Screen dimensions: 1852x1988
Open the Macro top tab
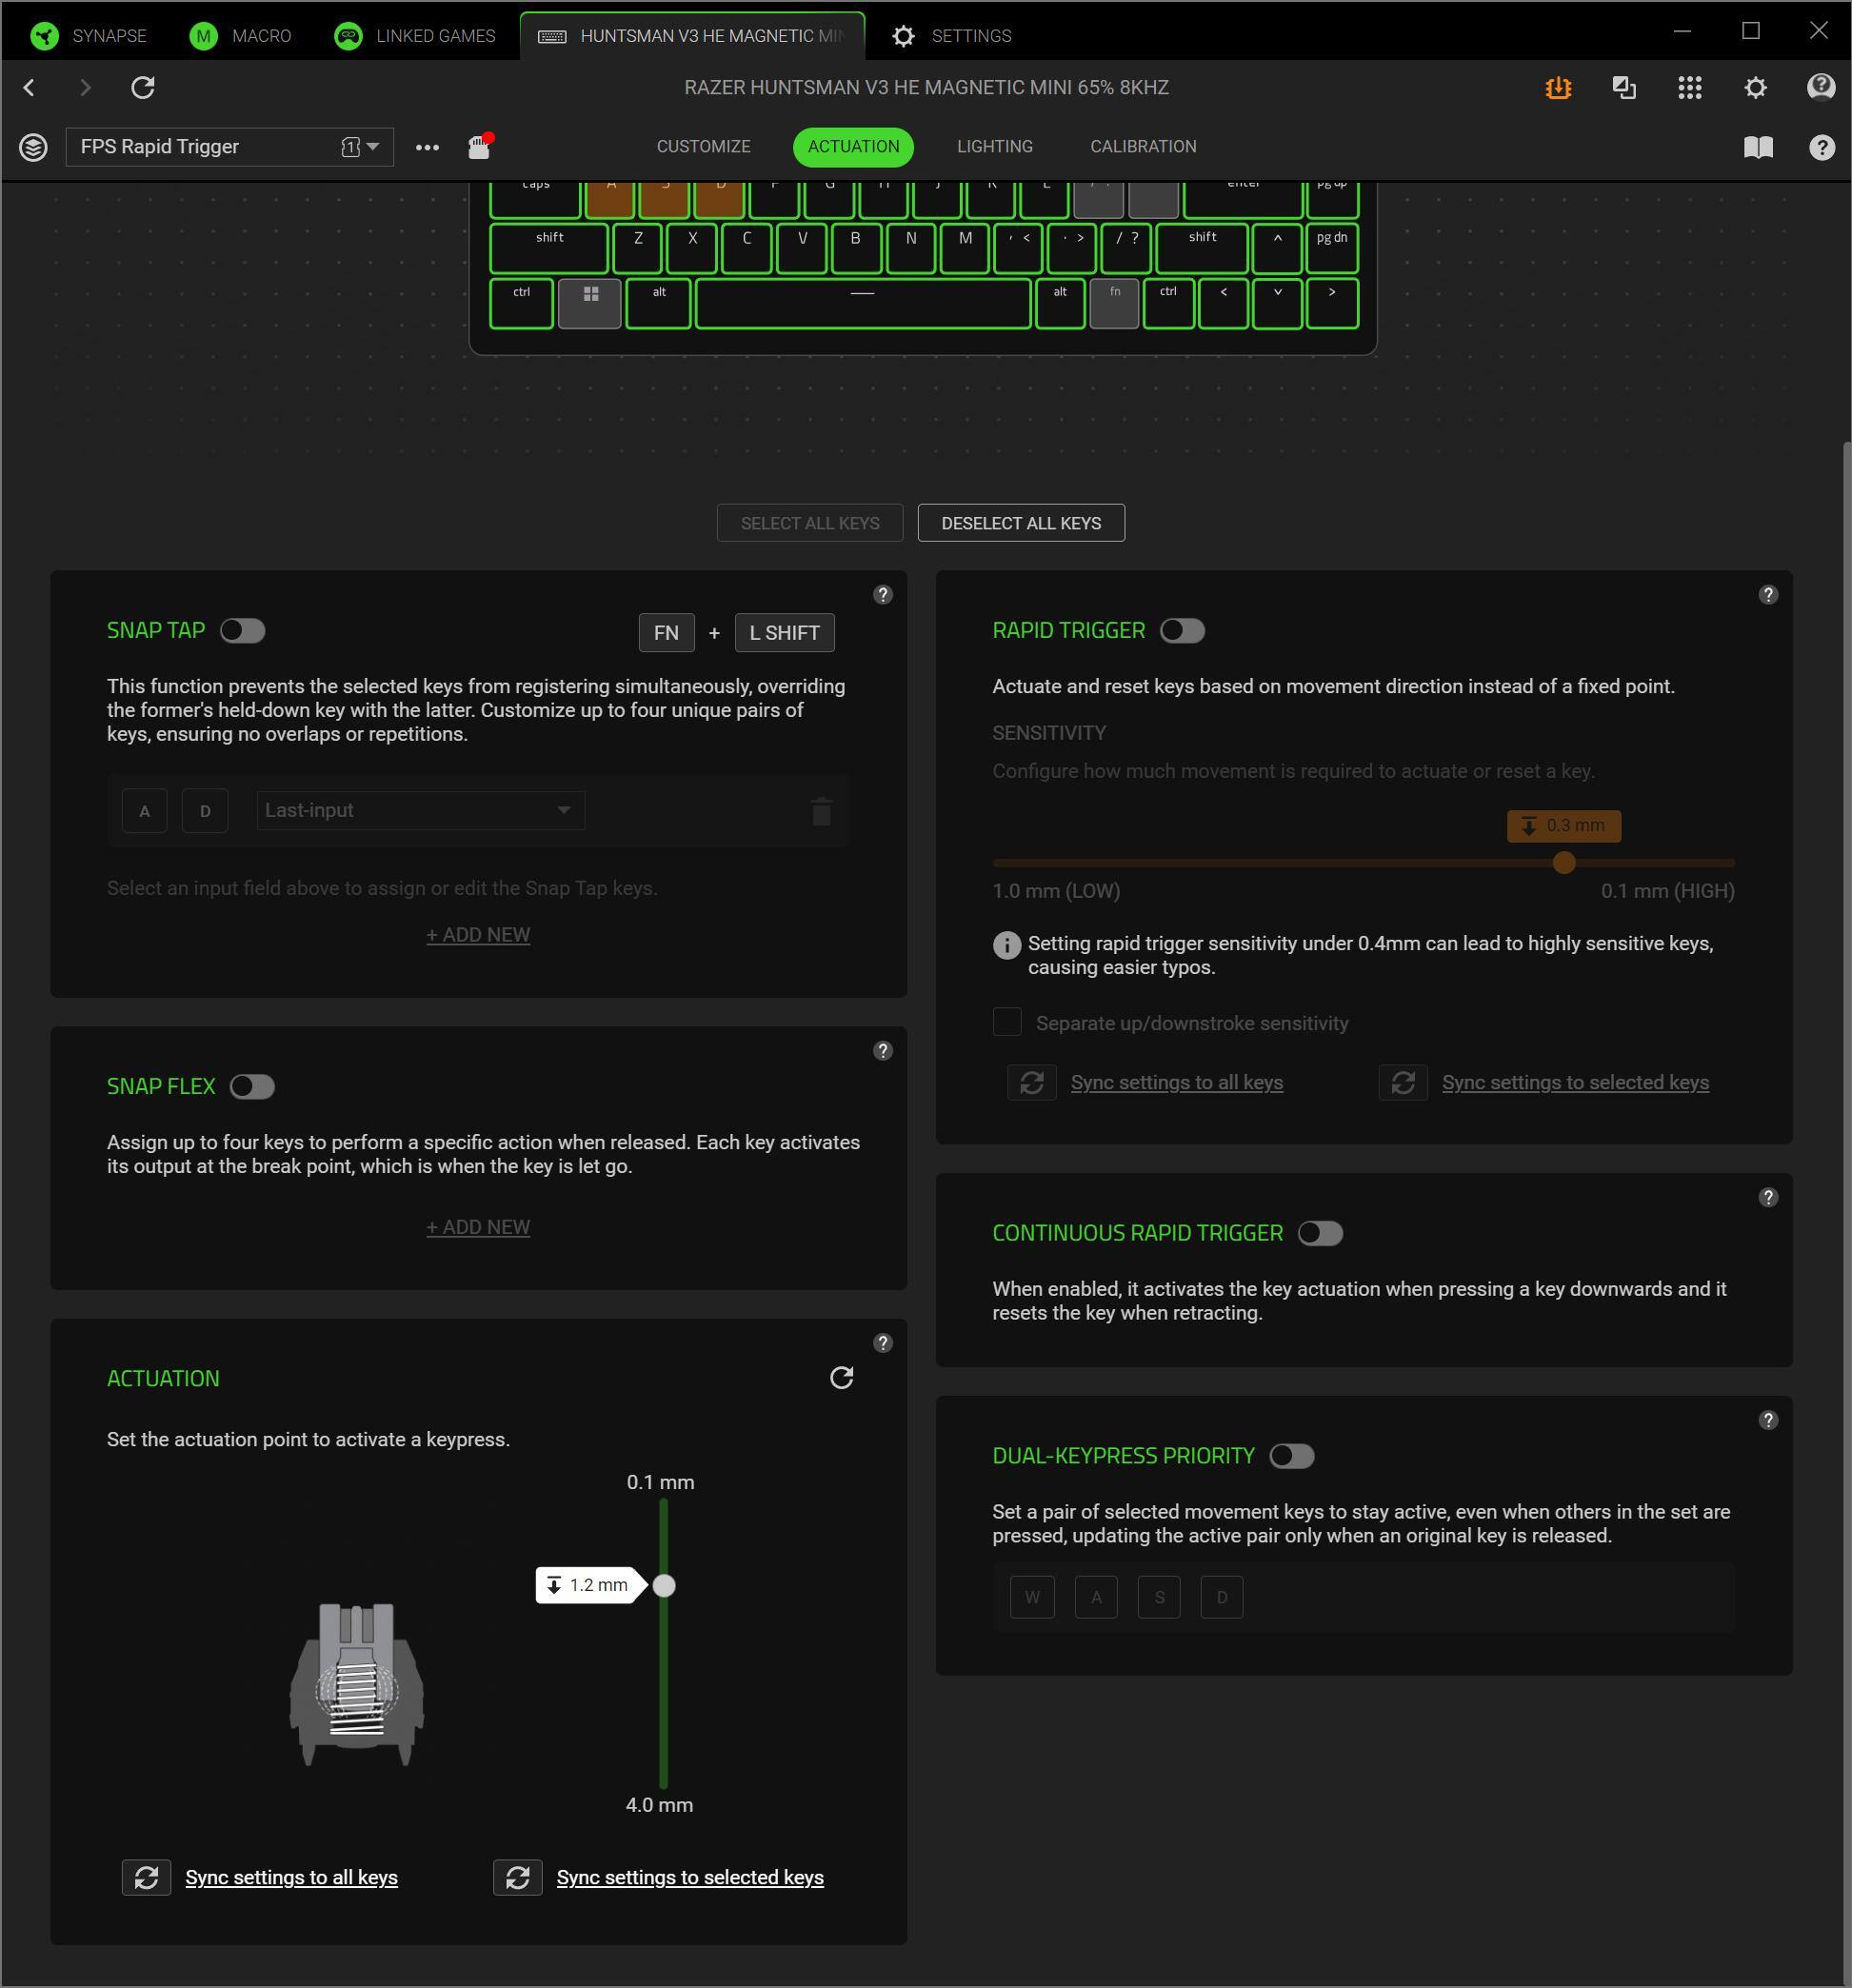[x=241, y=36]
